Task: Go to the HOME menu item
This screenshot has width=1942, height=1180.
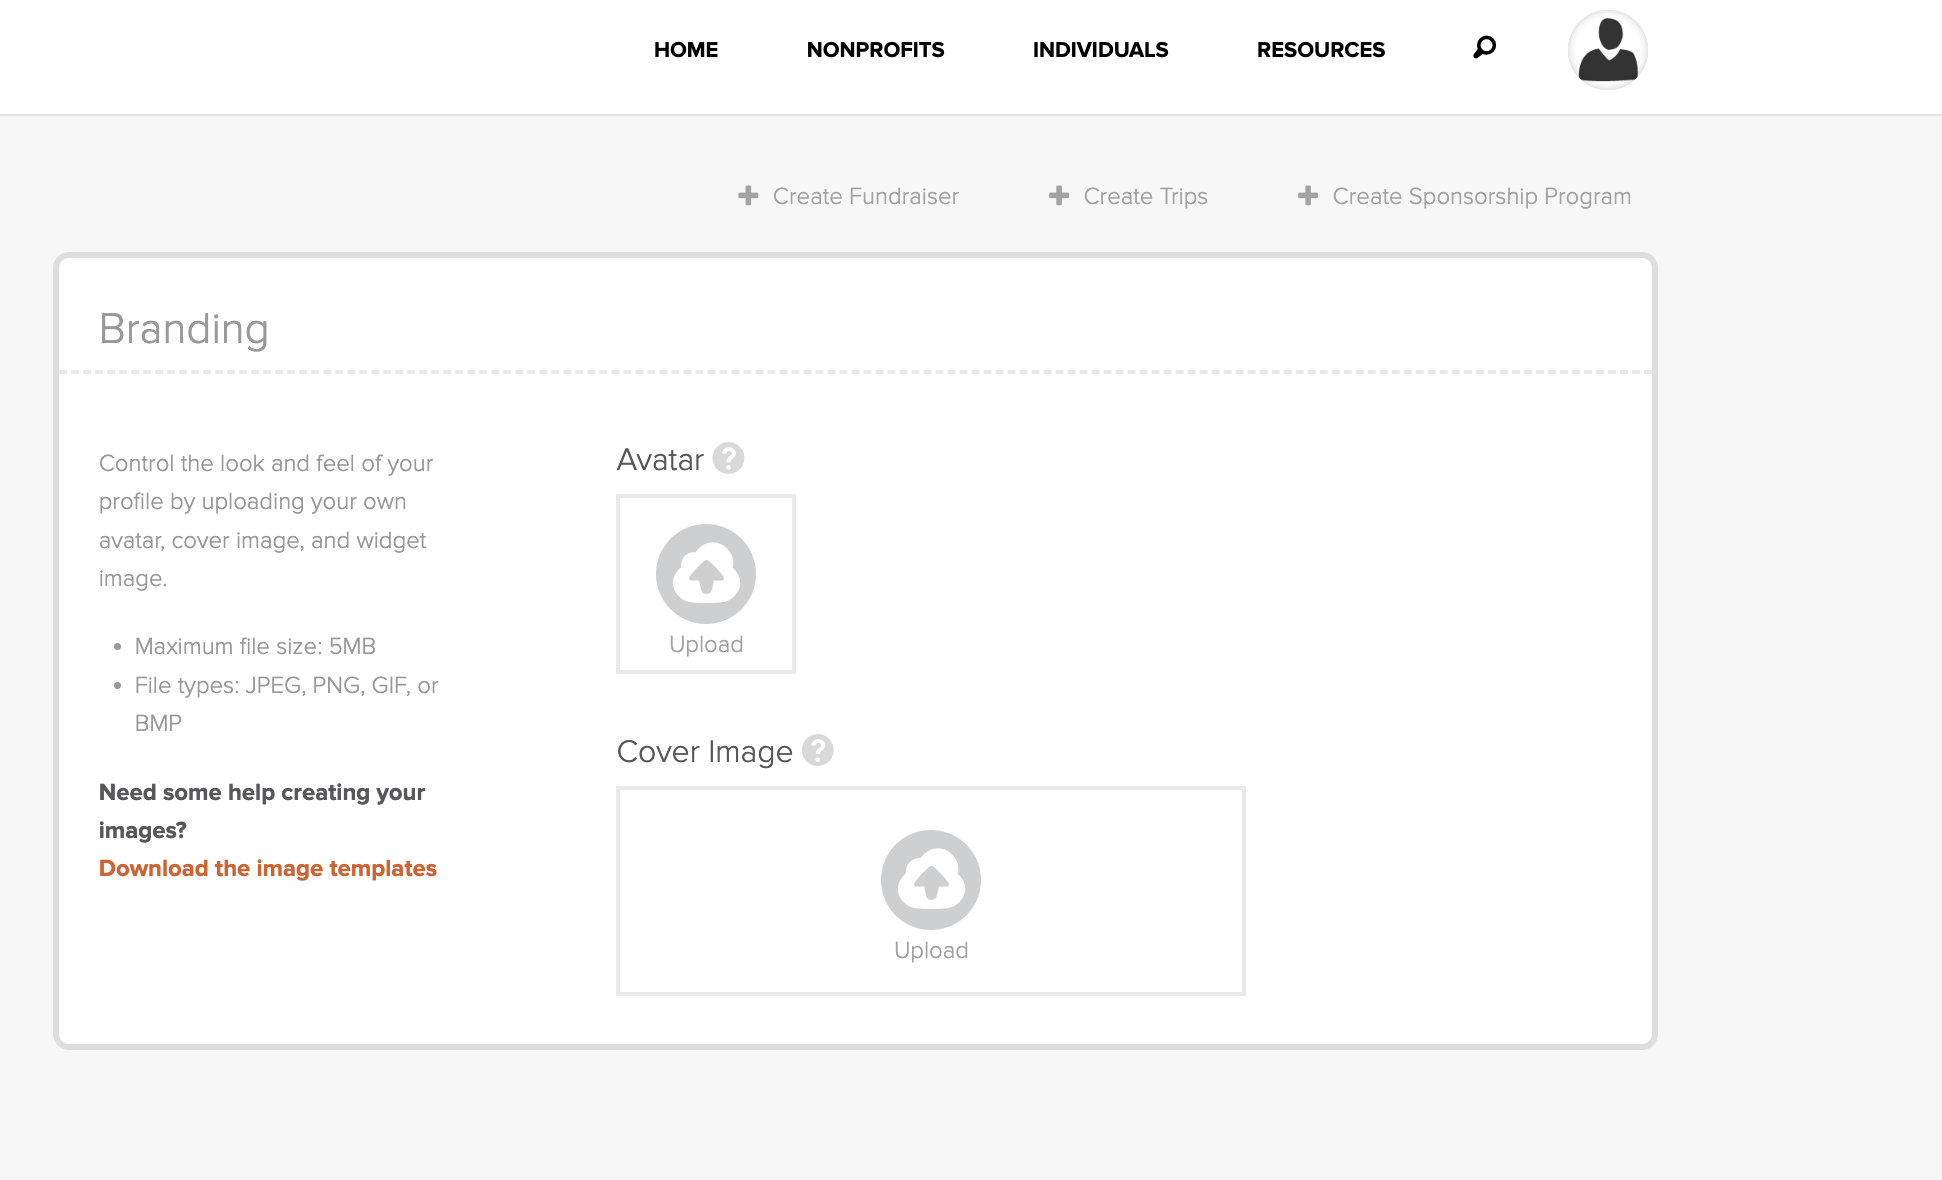Action: pos(686,50)
